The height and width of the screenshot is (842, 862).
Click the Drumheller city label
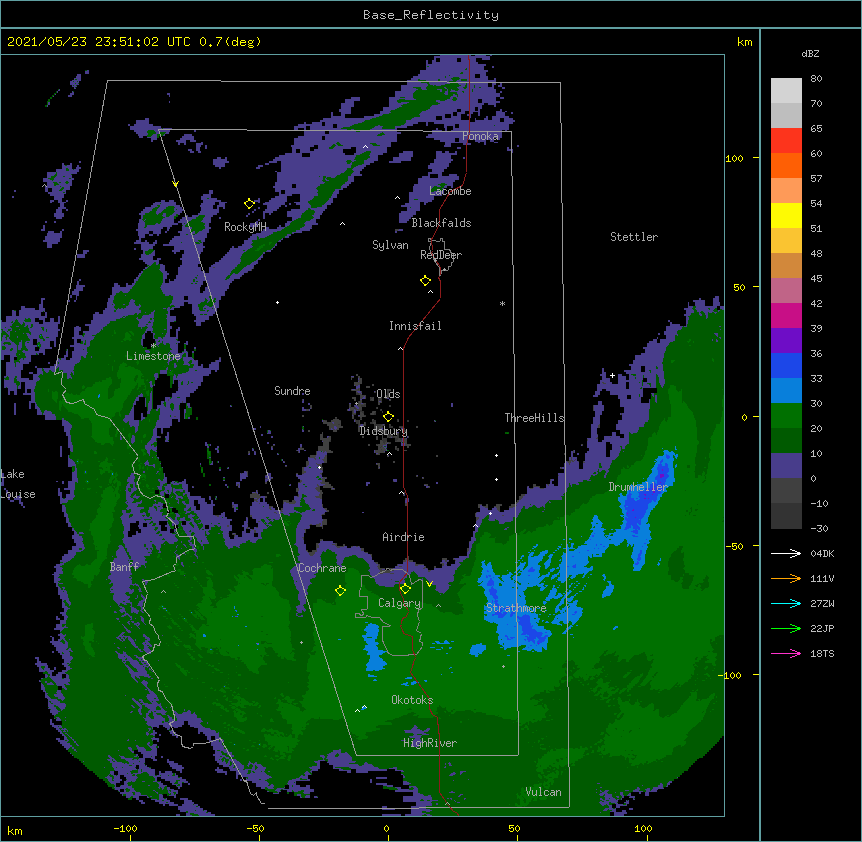[638, 487]
